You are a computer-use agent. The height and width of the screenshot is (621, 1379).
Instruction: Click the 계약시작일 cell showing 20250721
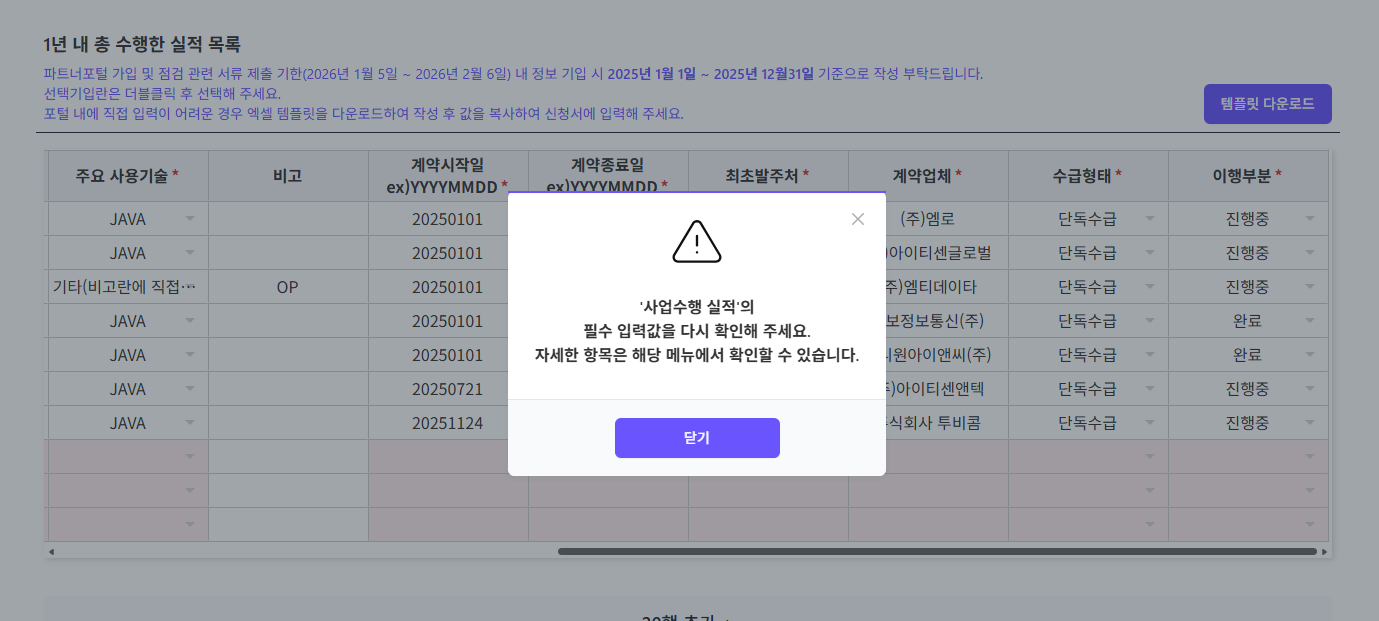(x=447, y=389)
